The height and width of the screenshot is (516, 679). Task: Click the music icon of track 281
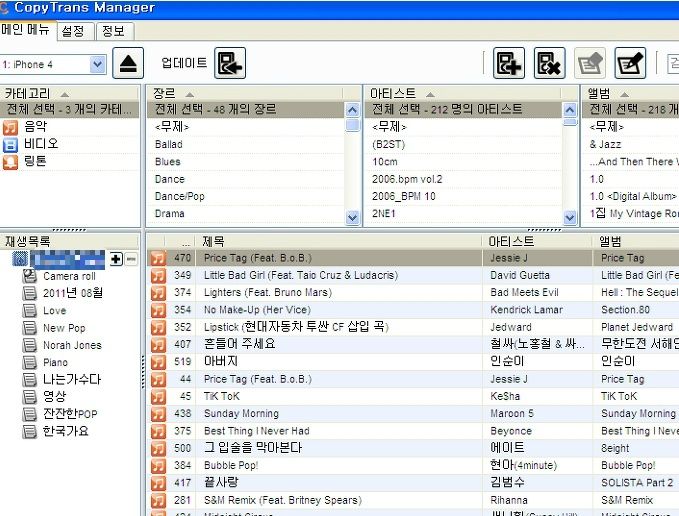pyautogui.click(x=158, y=501)
